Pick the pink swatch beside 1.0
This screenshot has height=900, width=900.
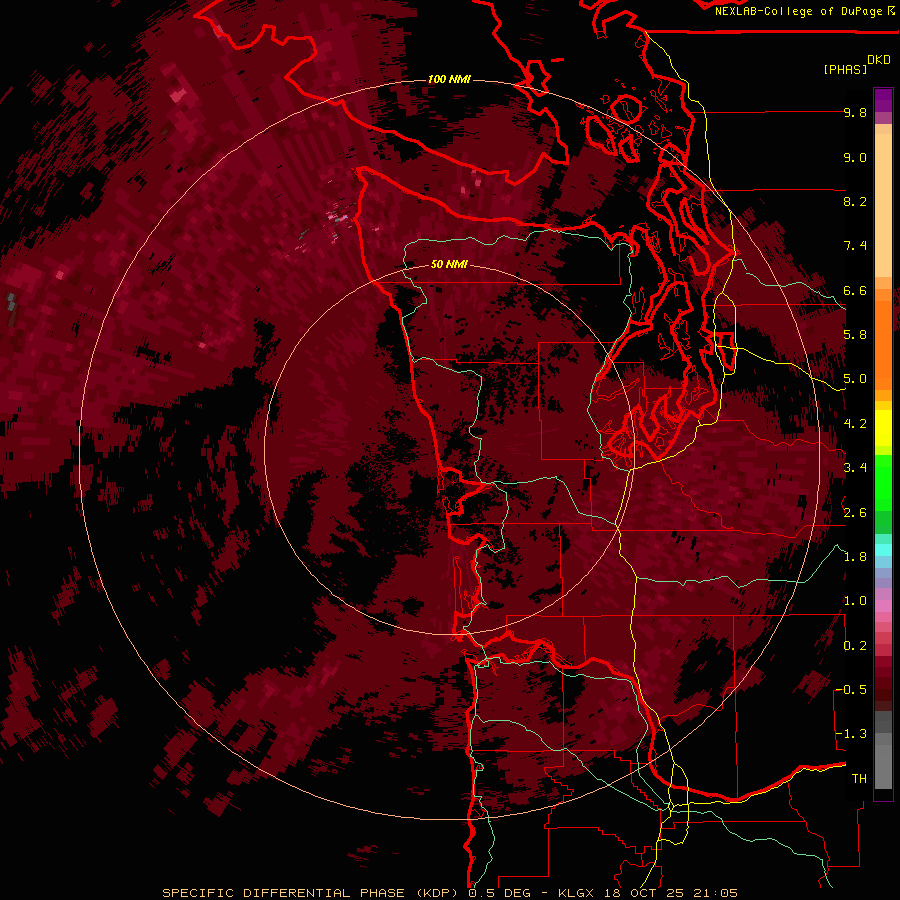[883, 606]
